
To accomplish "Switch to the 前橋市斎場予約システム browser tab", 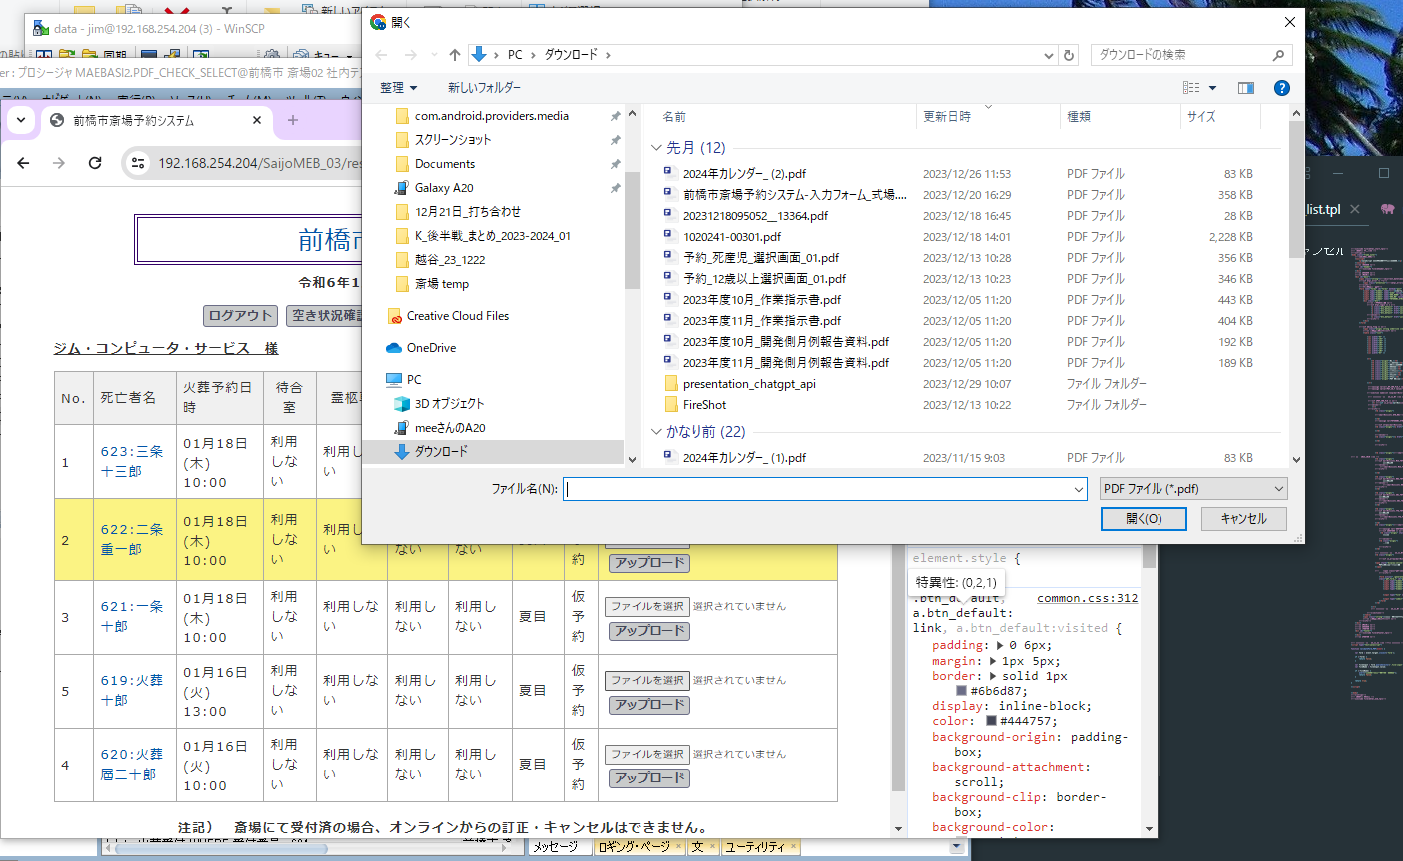I will tap(140, 120).
